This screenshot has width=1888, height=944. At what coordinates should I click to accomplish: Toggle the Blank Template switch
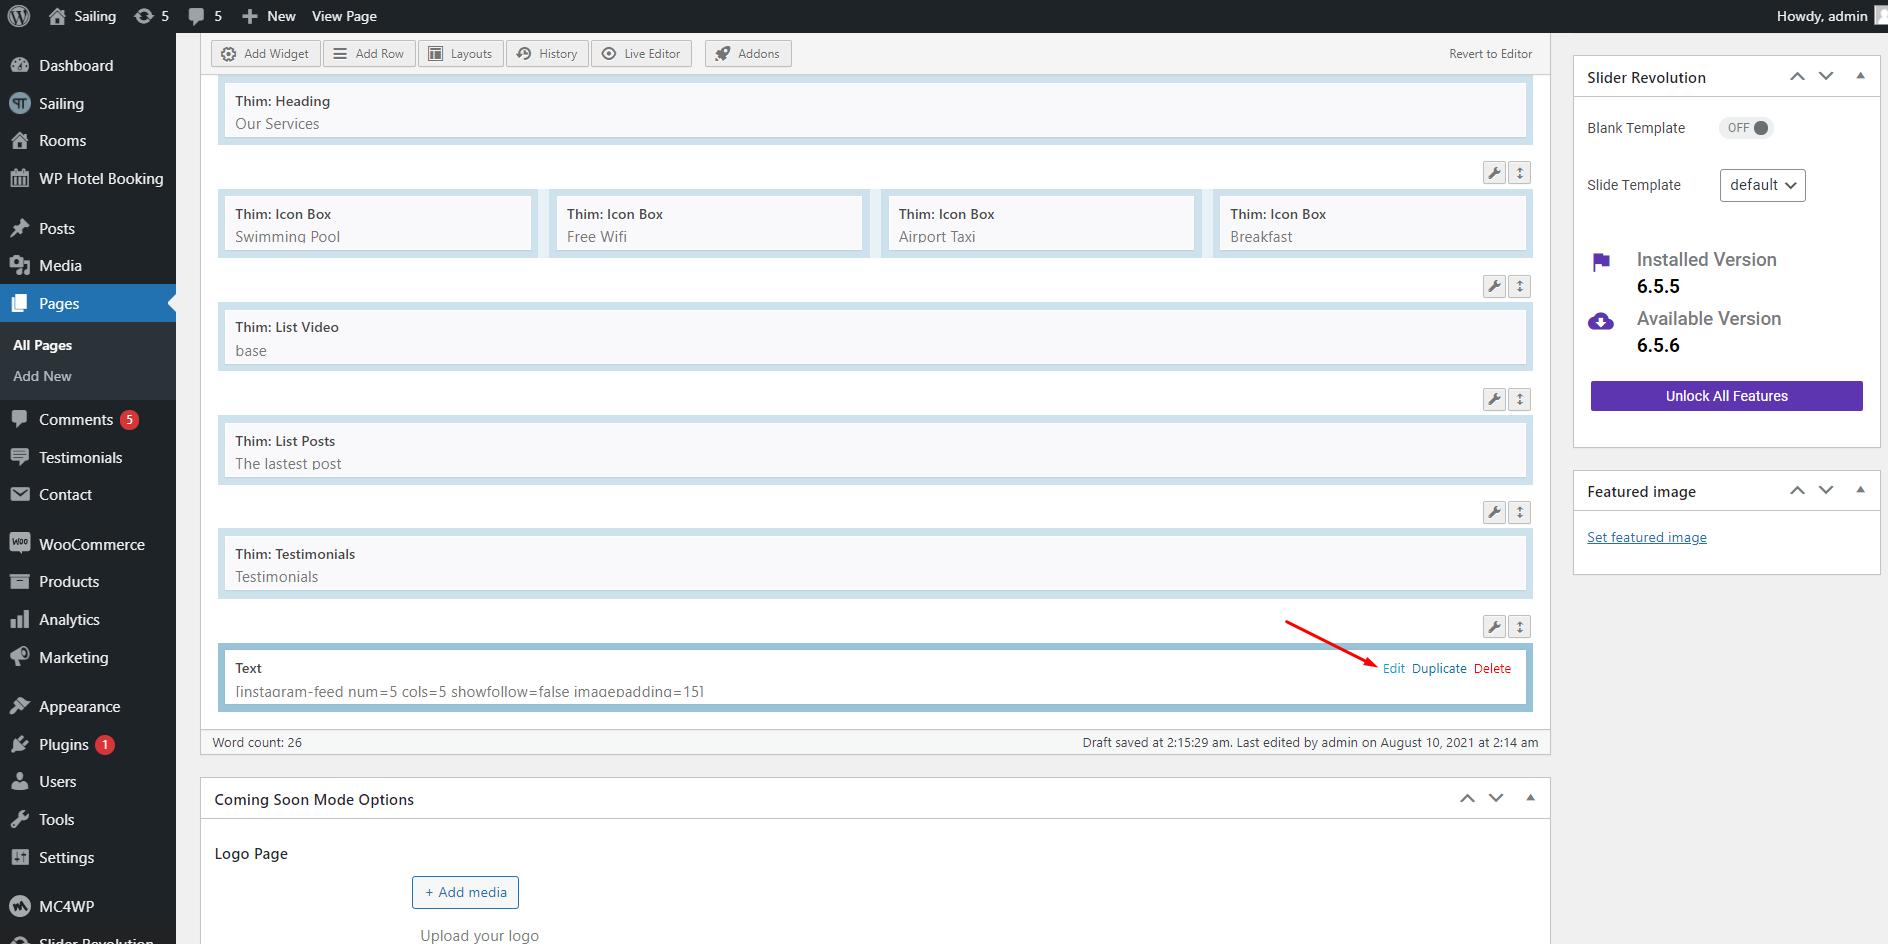[1746, 128]
